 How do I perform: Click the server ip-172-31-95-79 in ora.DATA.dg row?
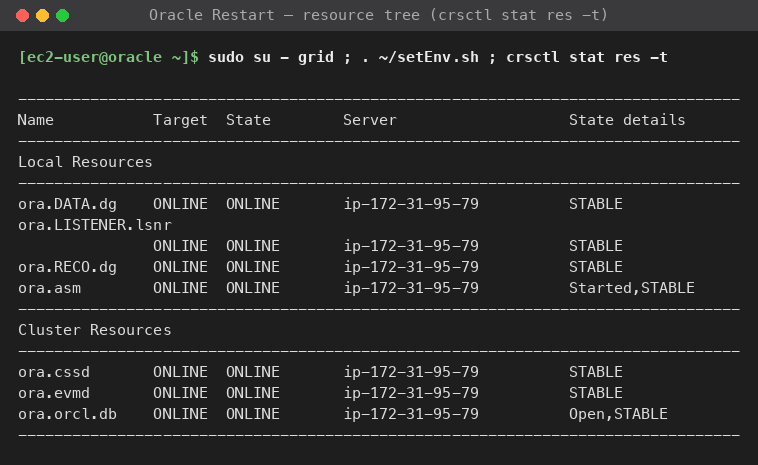[411, 204]
